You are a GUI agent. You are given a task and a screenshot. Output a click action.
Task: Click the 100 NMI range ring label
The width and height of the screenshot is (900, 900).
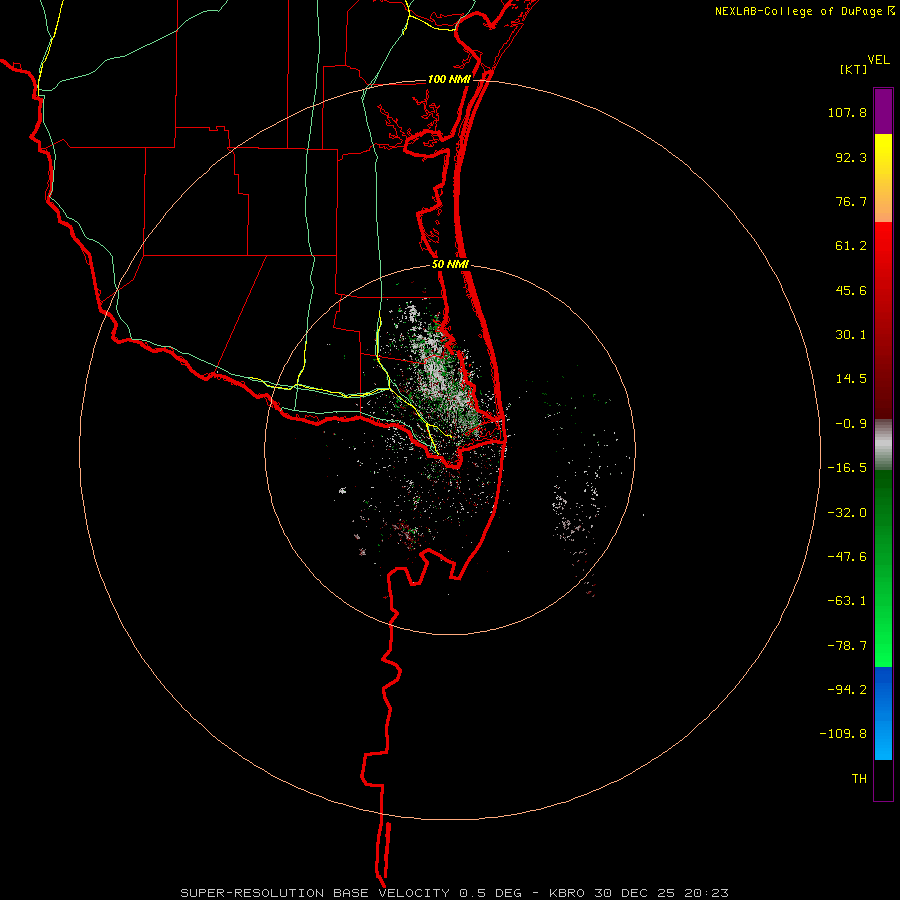tap(449, 79)
